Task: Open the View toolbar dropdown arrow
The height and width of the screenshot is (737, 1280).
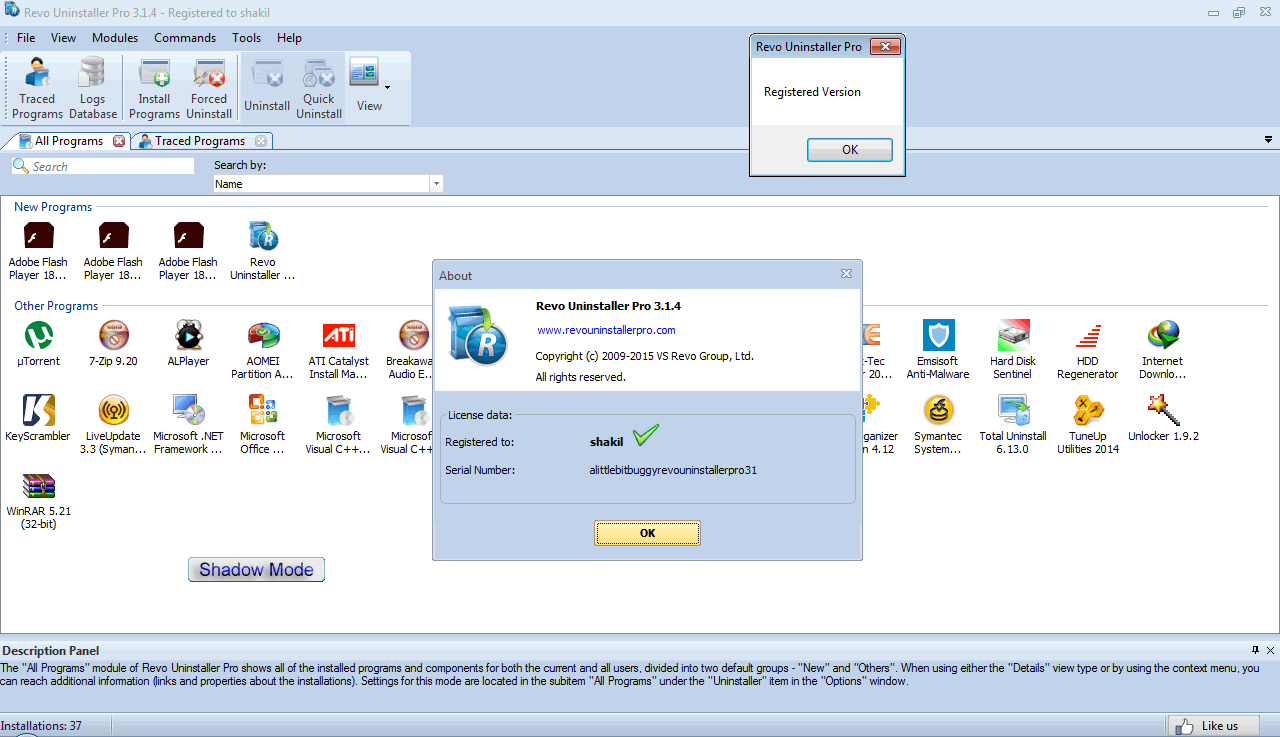Action: pyautogui.click(x=387, y=87)
